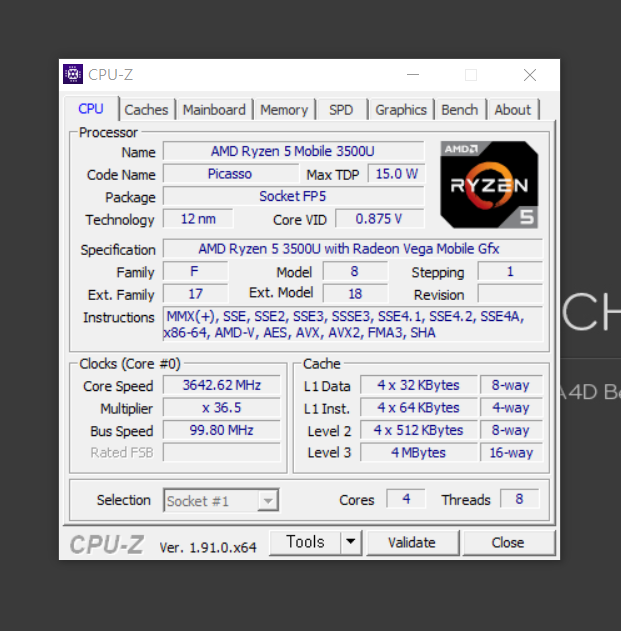This screenshot has width=621, height=631.
Task: Click the Instructions list text box
Action: click(x=353, y=324)
